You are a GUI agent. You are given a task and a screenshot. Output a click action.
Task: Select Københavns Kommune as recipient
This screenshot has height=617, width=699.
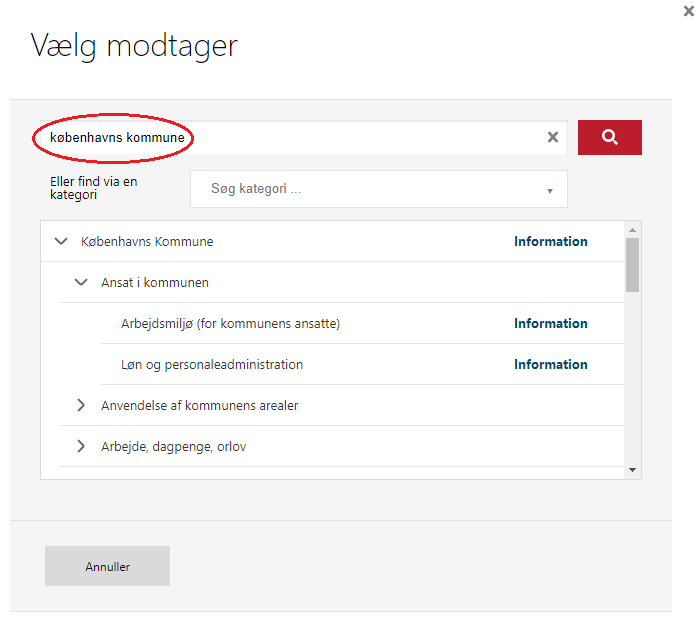[x=147, y=242]
